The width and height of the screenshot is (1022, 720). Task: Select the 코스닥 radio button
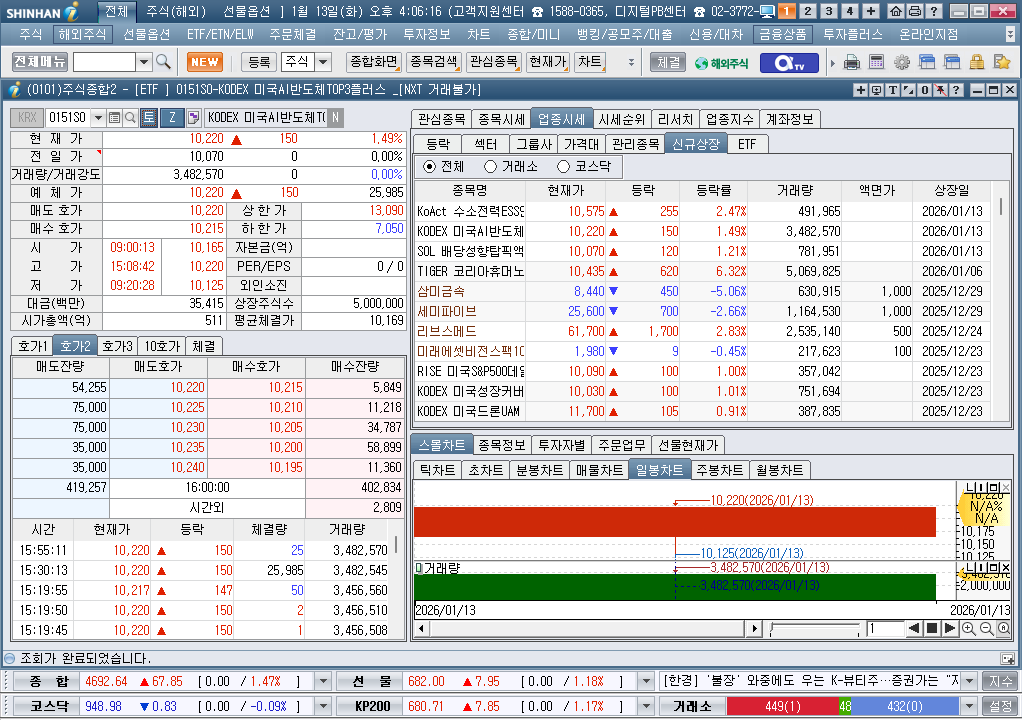(564, 167)
